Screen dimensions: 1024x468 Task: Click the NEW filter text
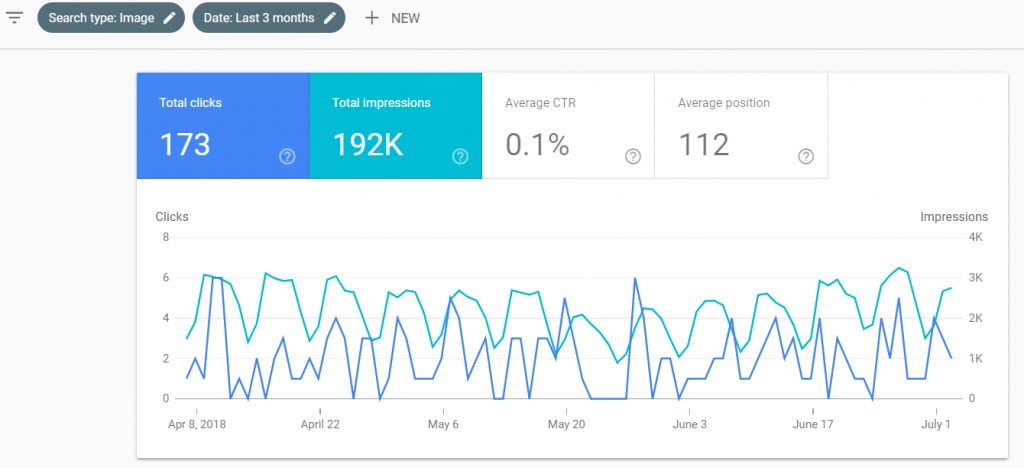(x=405, y=19)
